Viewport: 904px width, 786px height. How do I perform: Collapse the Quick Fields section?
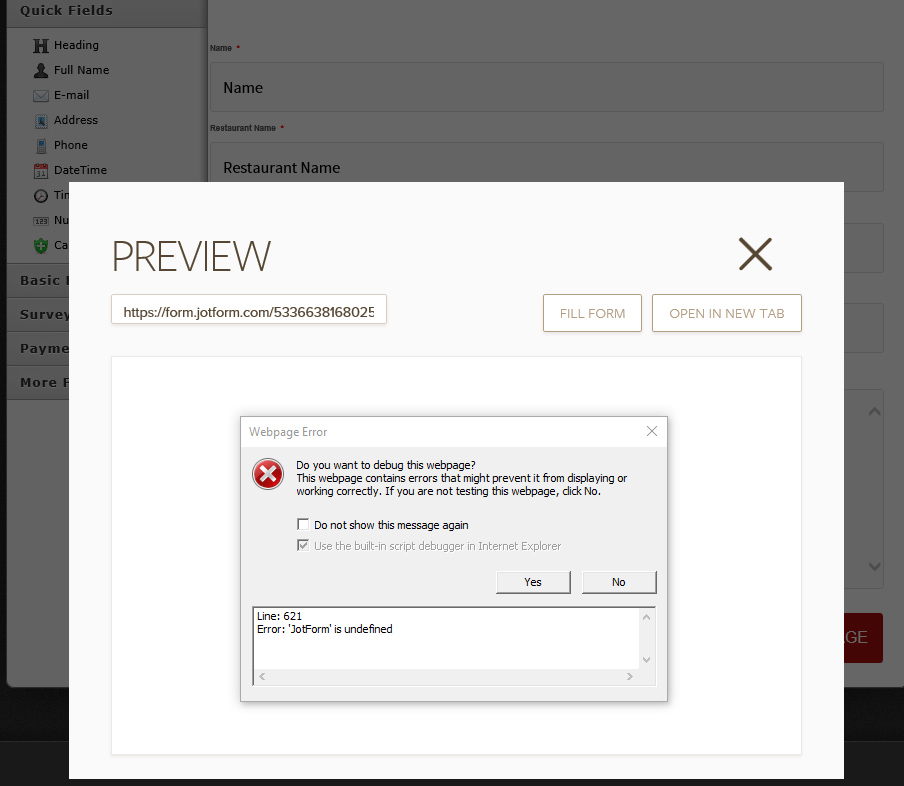click(66, 11)
